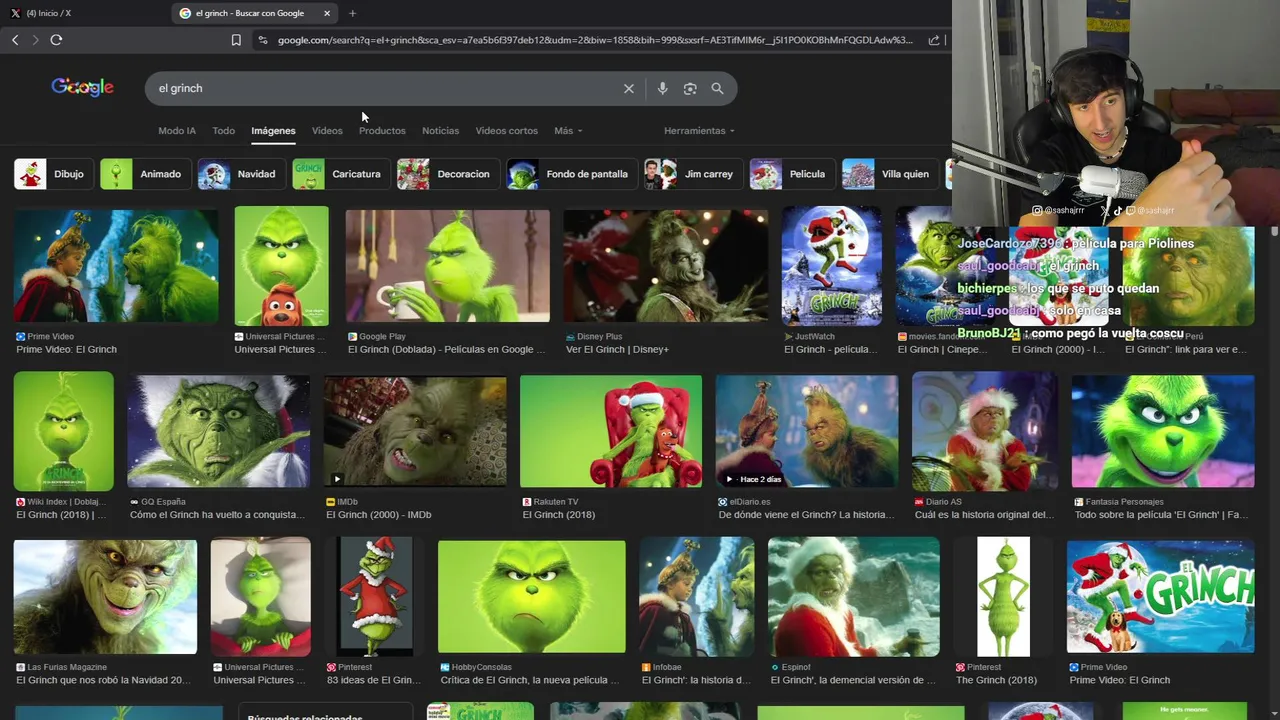The width and height of the screenshot is (1280, 720).
Task: Open the Pinterest 'The Grinch (2018)' image
Action: pyautogui.click(x=1003, y=597)
